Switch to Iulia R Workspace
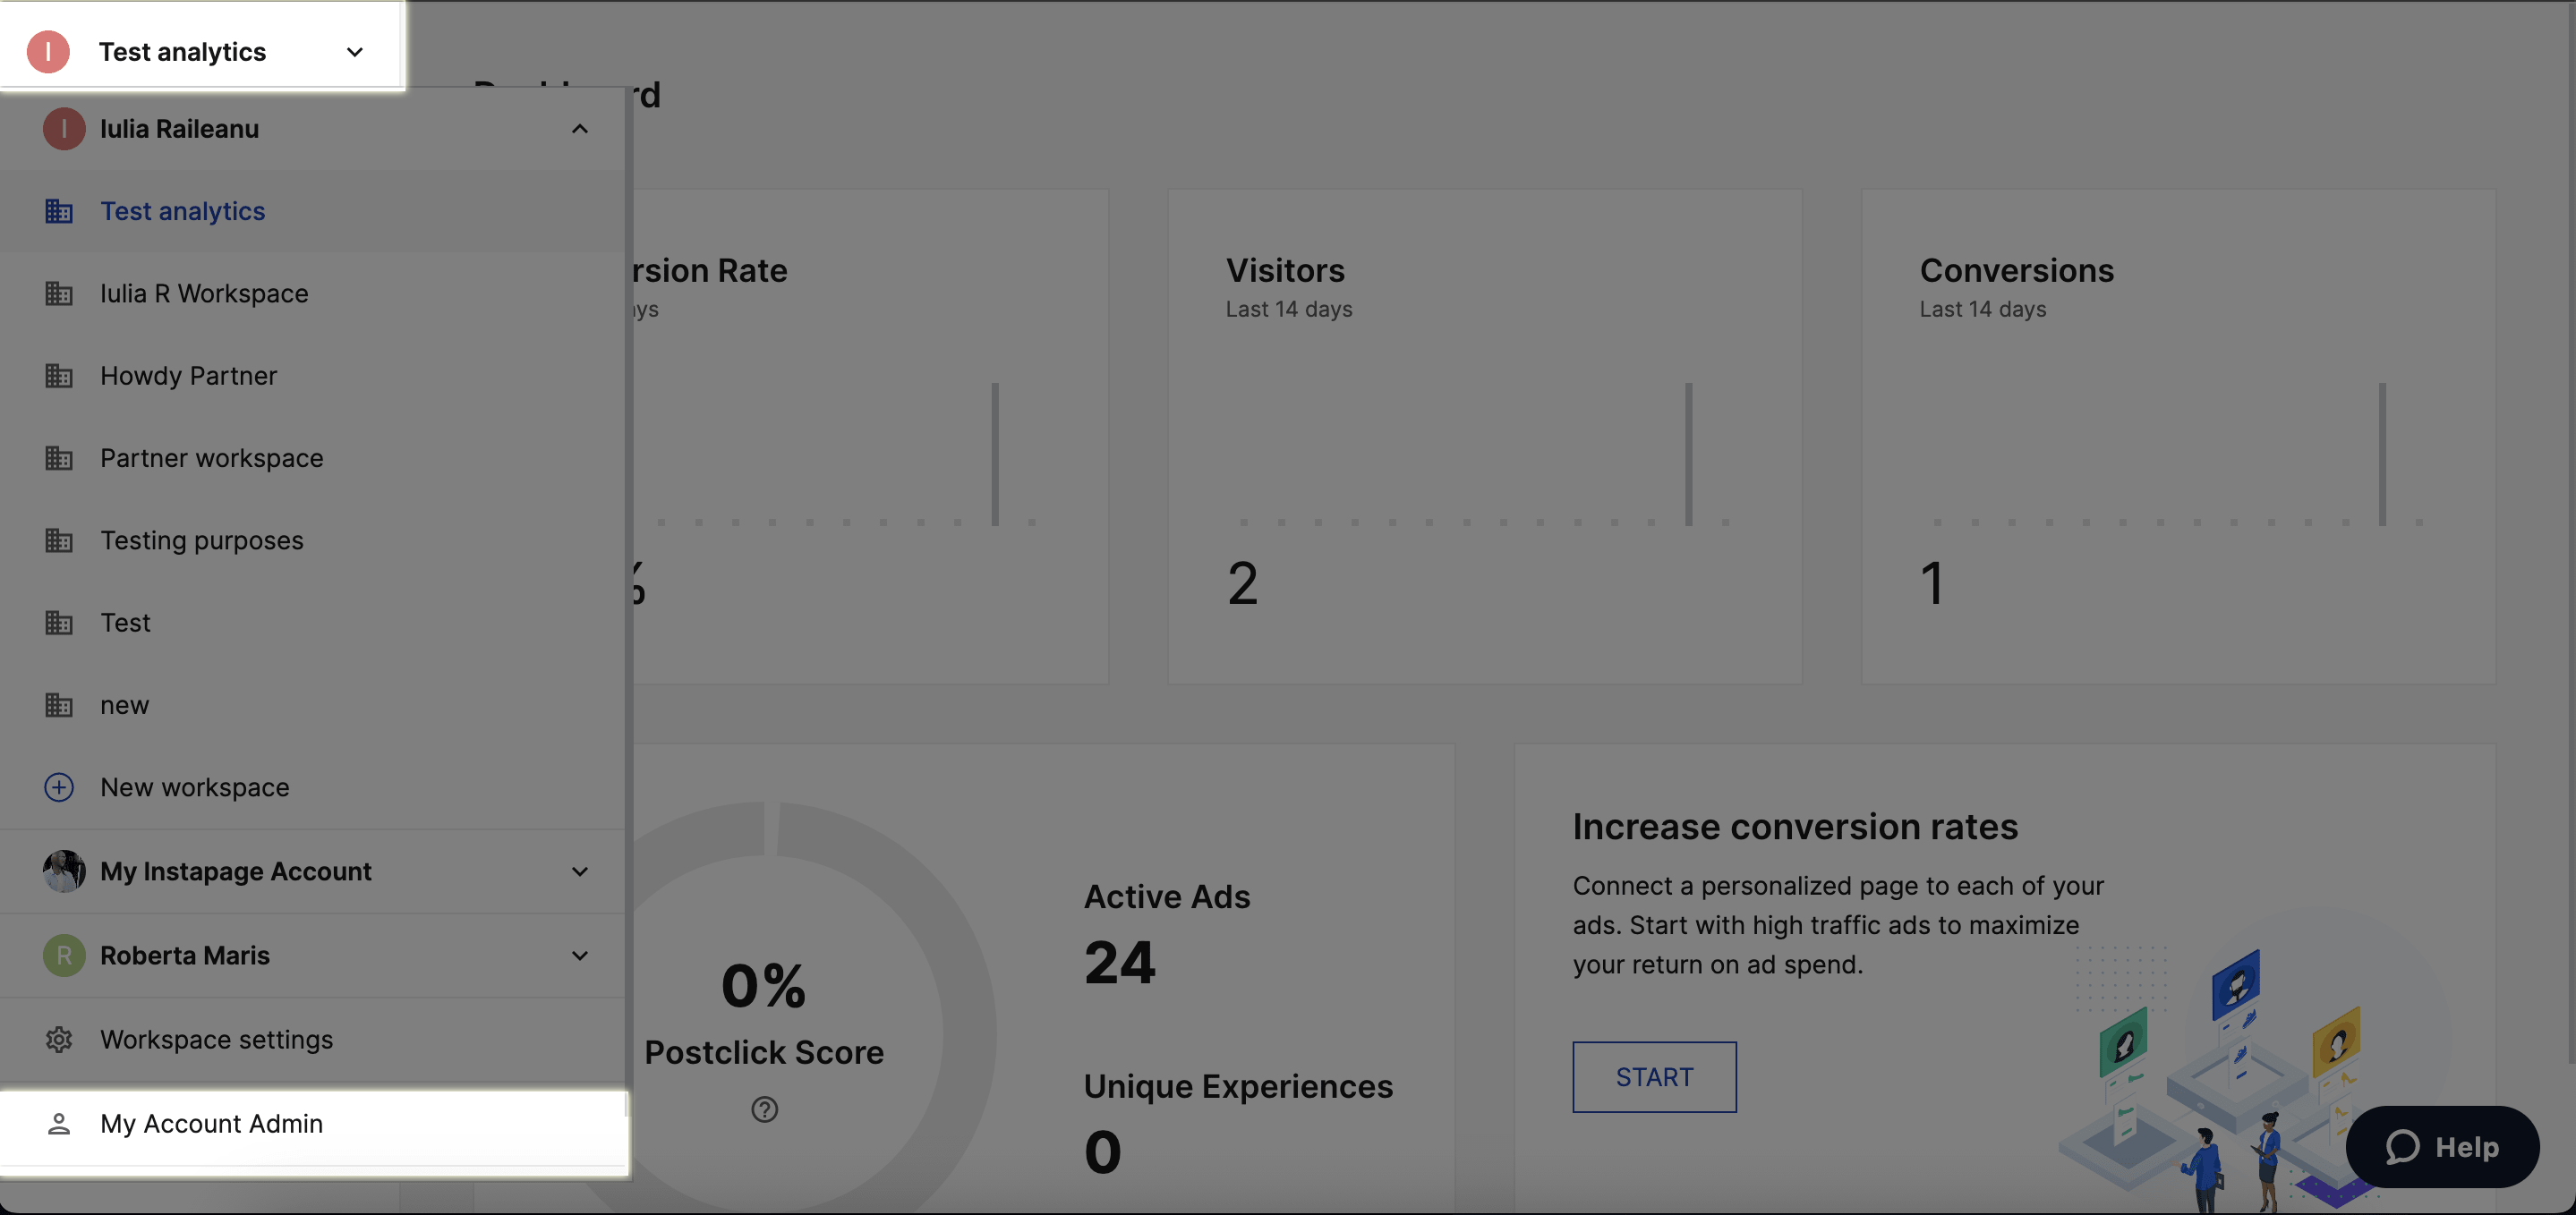This screenshot has width=2576, height=1215. 313,293
